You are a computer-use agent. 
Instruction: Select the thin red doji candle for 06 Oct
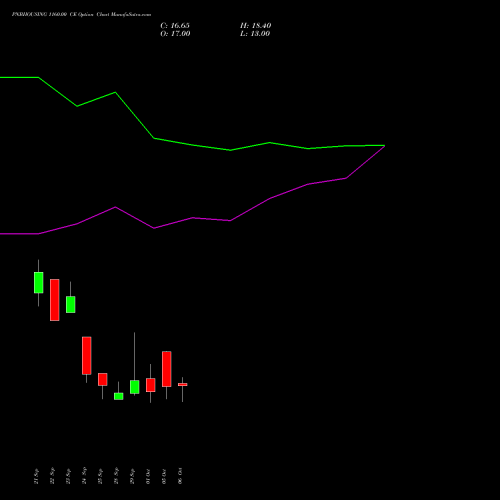coord(183,385)
